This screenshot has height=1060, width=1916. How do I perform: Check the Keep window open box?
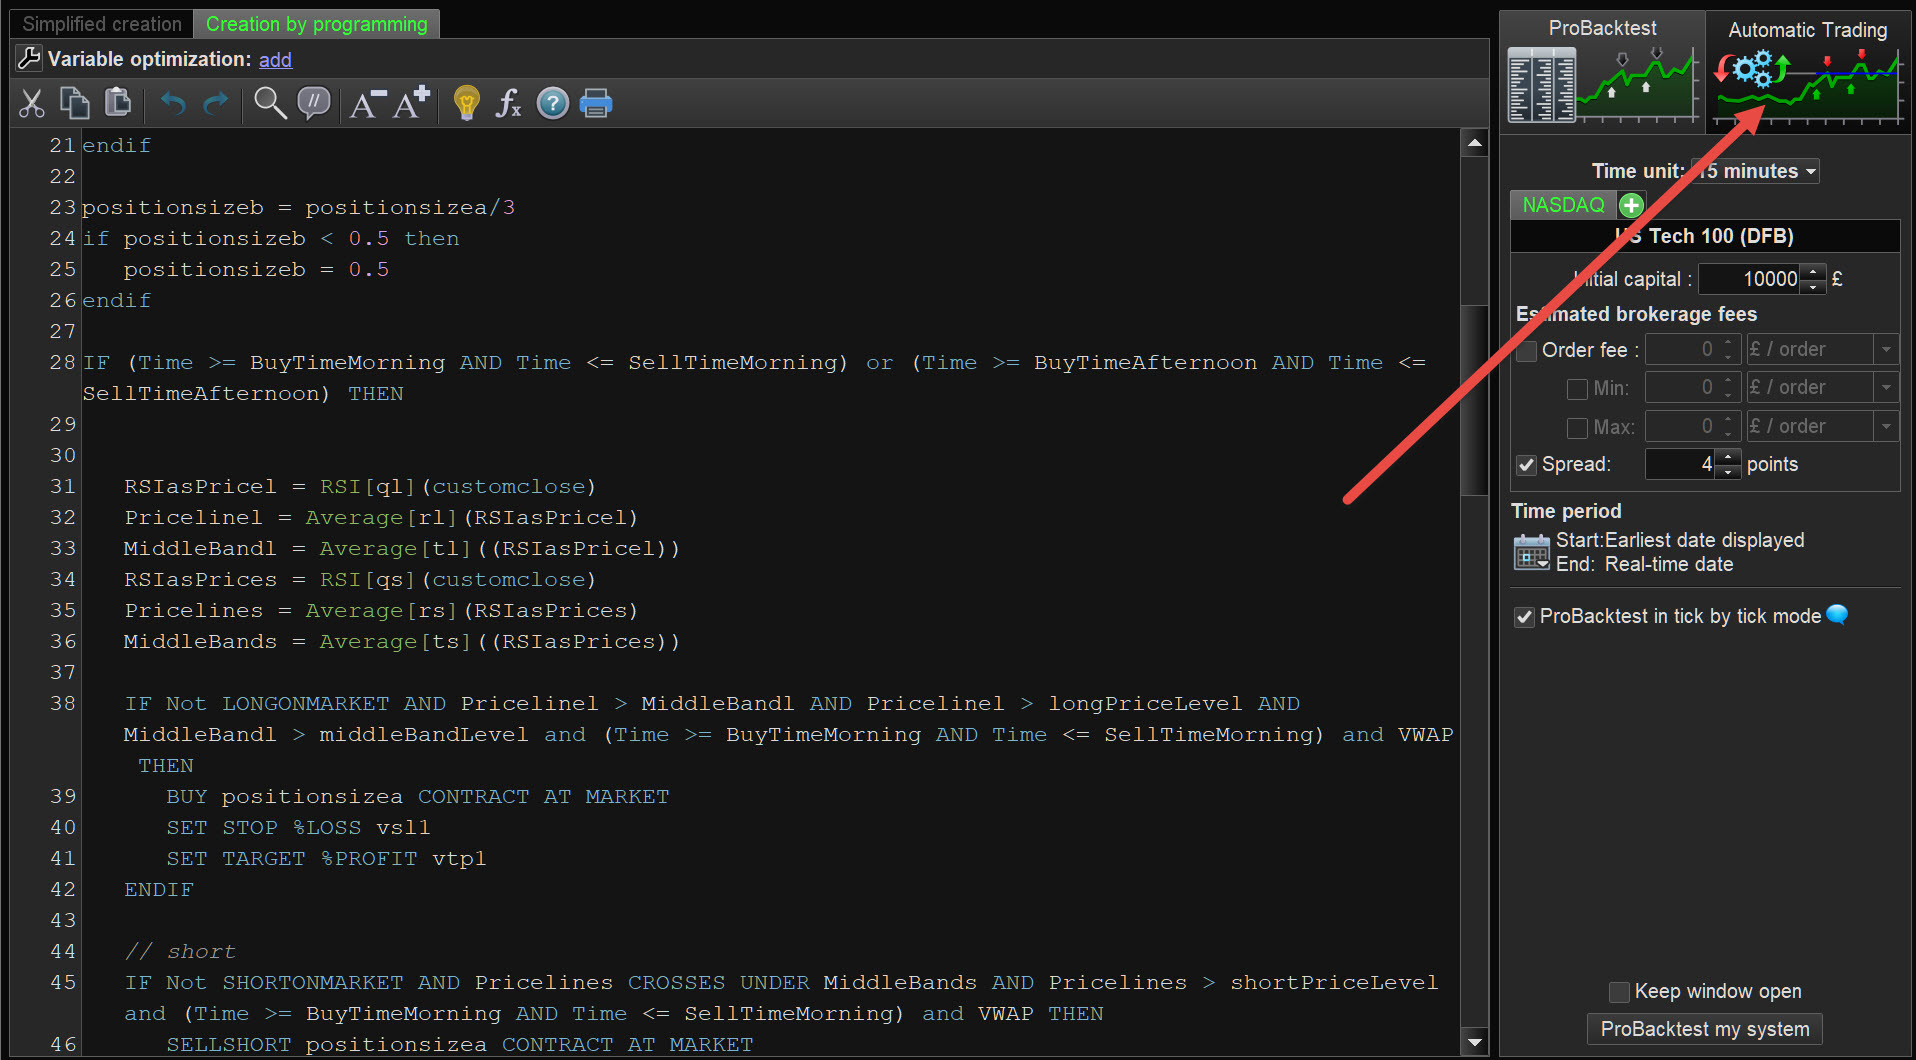pos(1619,992)
